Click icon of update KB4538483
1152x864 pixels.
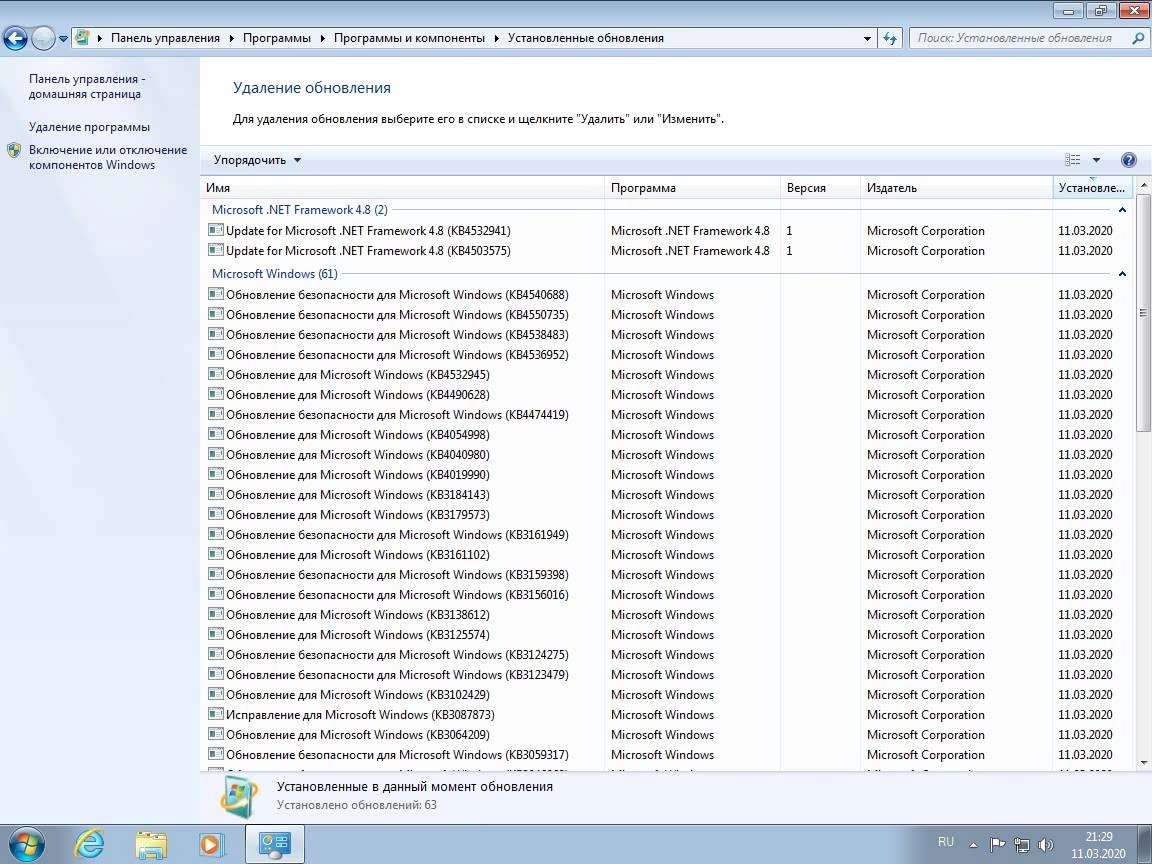pyautogui.click(x=215, y=334)
